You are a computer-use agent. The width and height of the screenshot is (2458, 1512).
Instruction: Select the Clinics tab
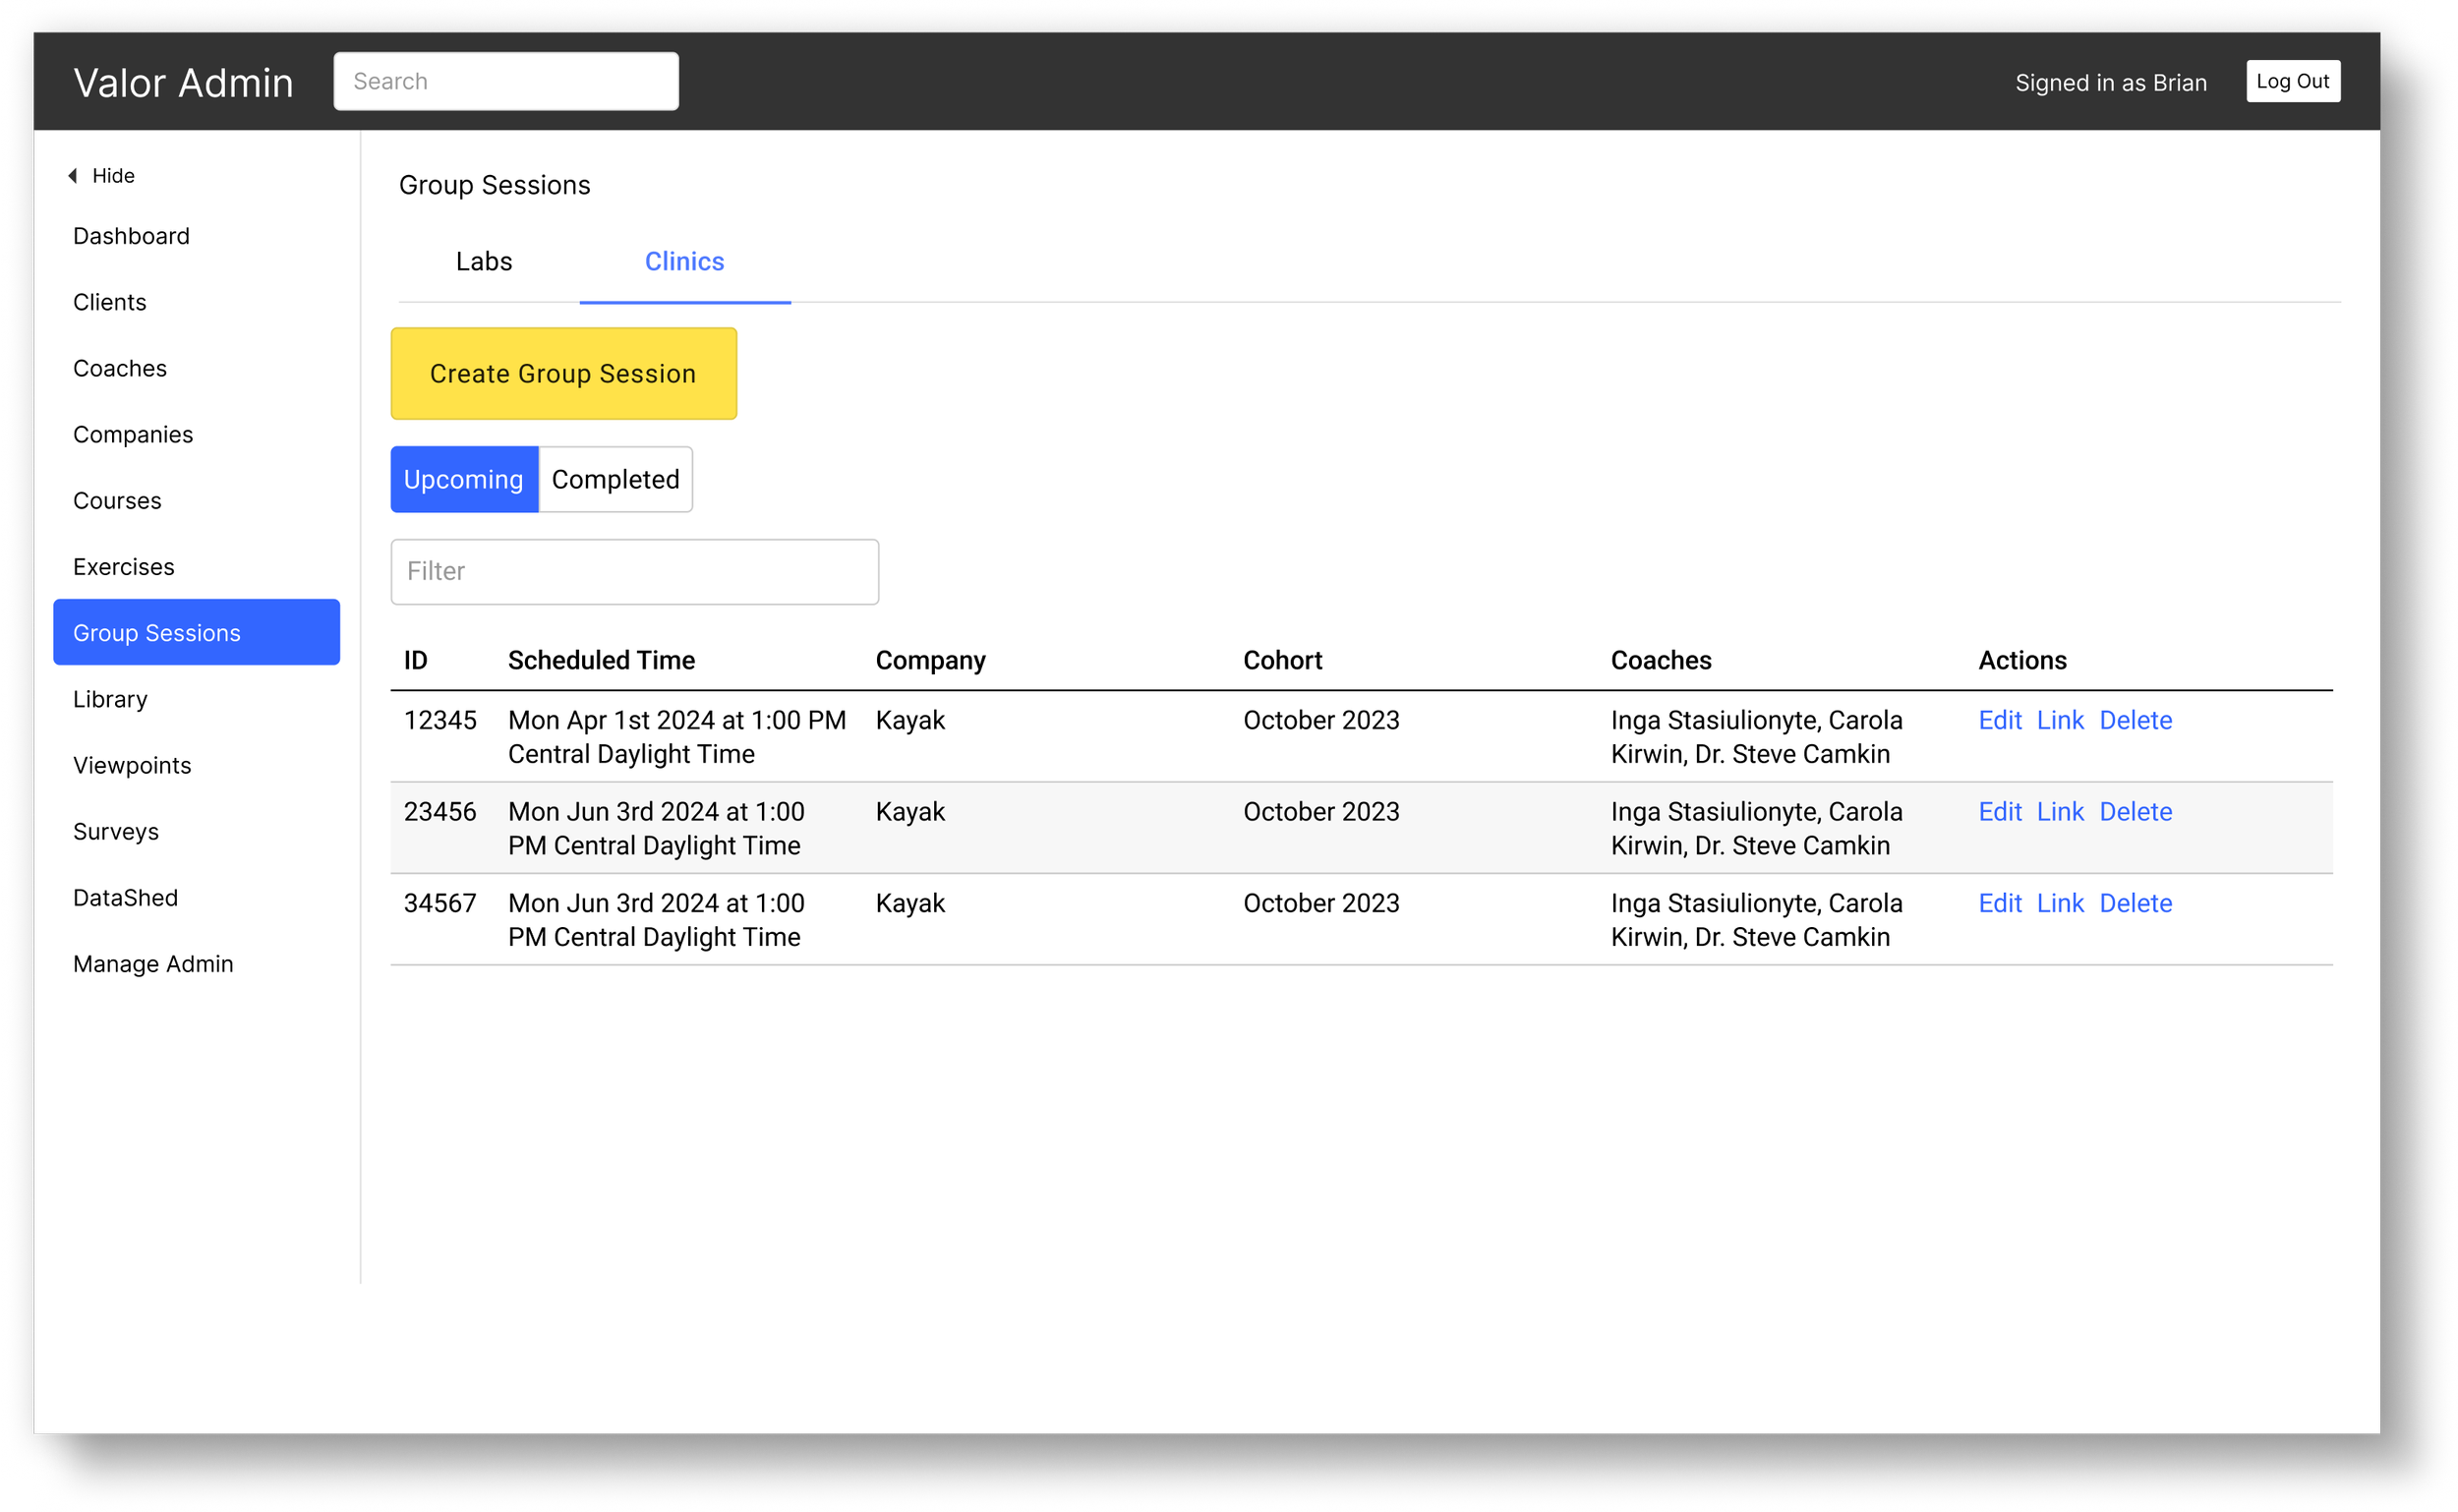(684, 261)
